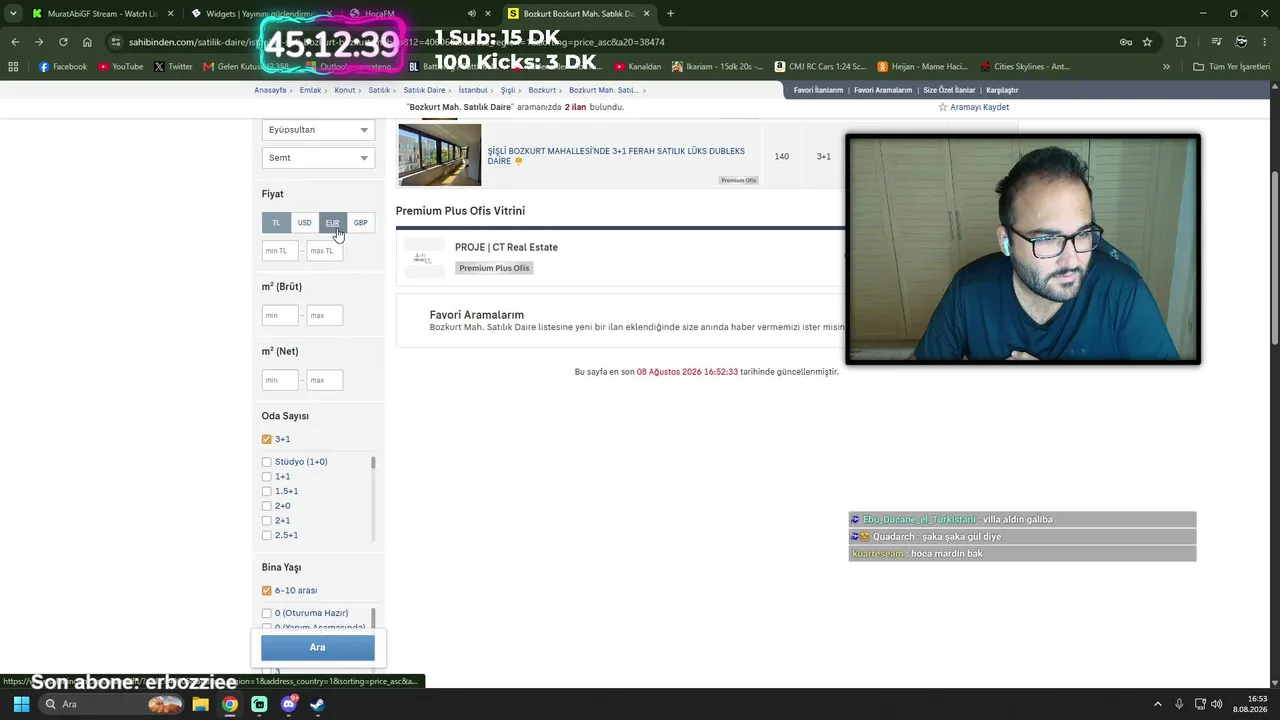
Task: Open Karşılaştır menu item
Action: coord(1002,90)
